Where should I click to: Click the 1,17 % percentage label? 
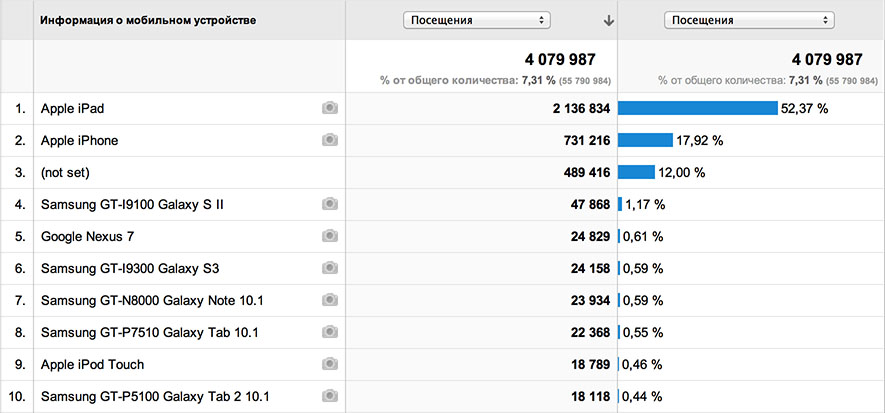(645, 204)
